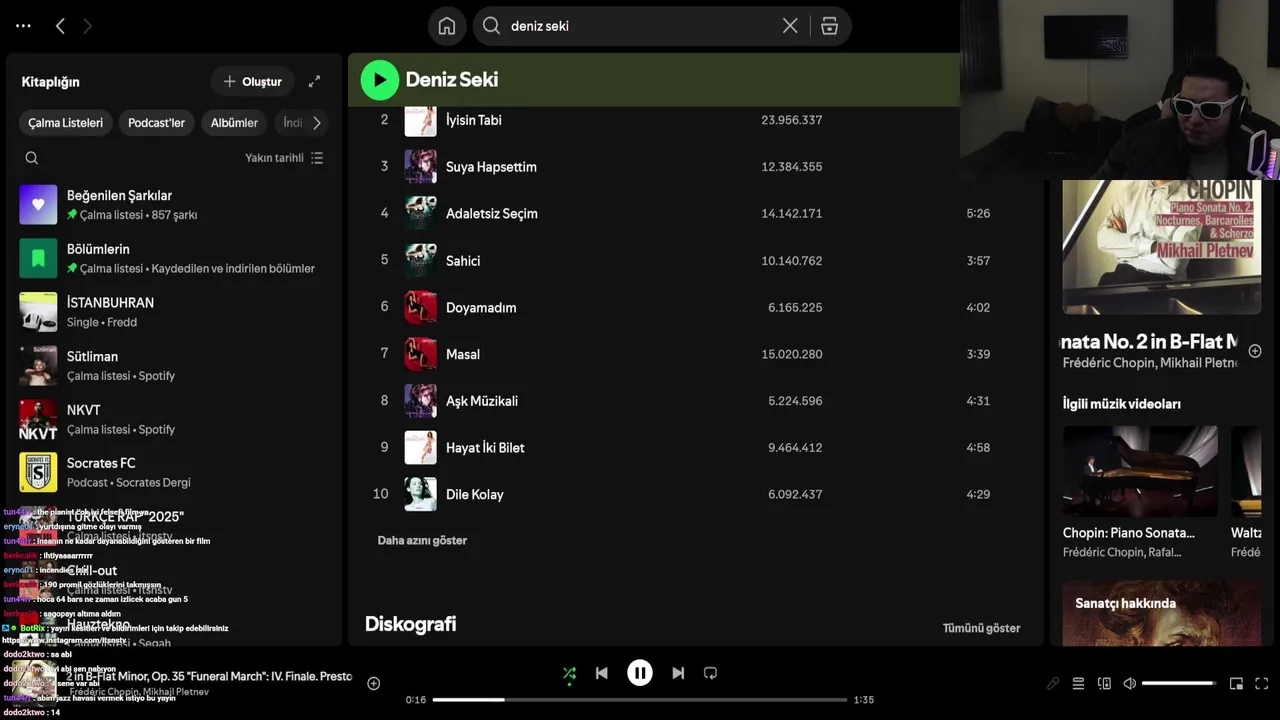Click album art of Dile Kolay
Viewport: 1280px width, 720px height.
pyautogui.click(x=420, y=495)
